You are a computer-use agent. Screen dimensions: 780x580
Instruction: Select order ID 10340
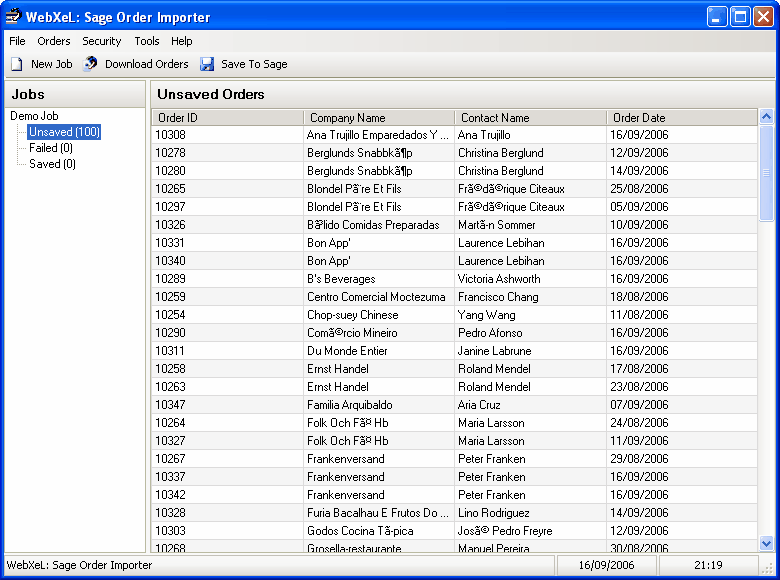pyautogui.click(x=170, y=261)
